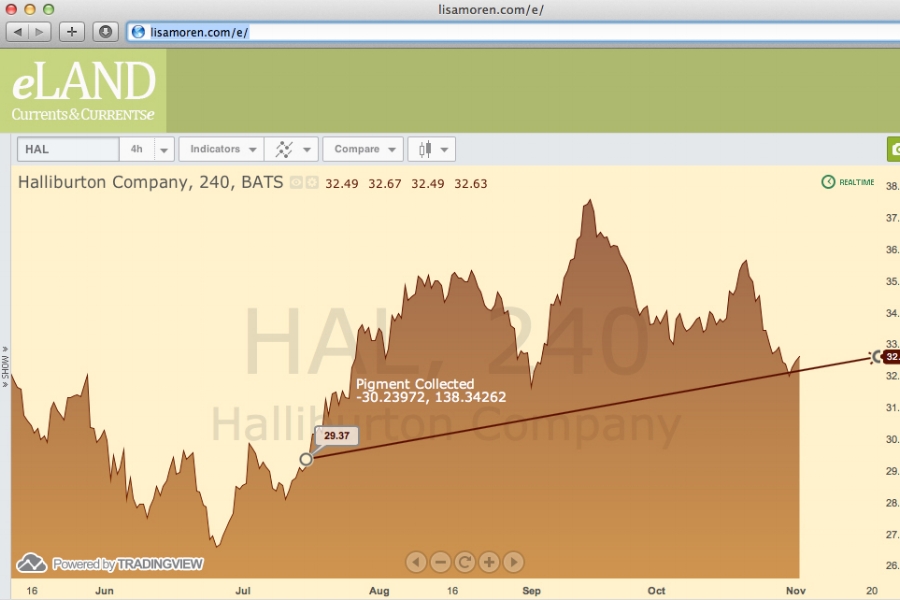Image resolution: width=900 pixels, height=600 pixels.
Task: Toggle series visibility eye icon after BATS
Action: click(296, 183)
